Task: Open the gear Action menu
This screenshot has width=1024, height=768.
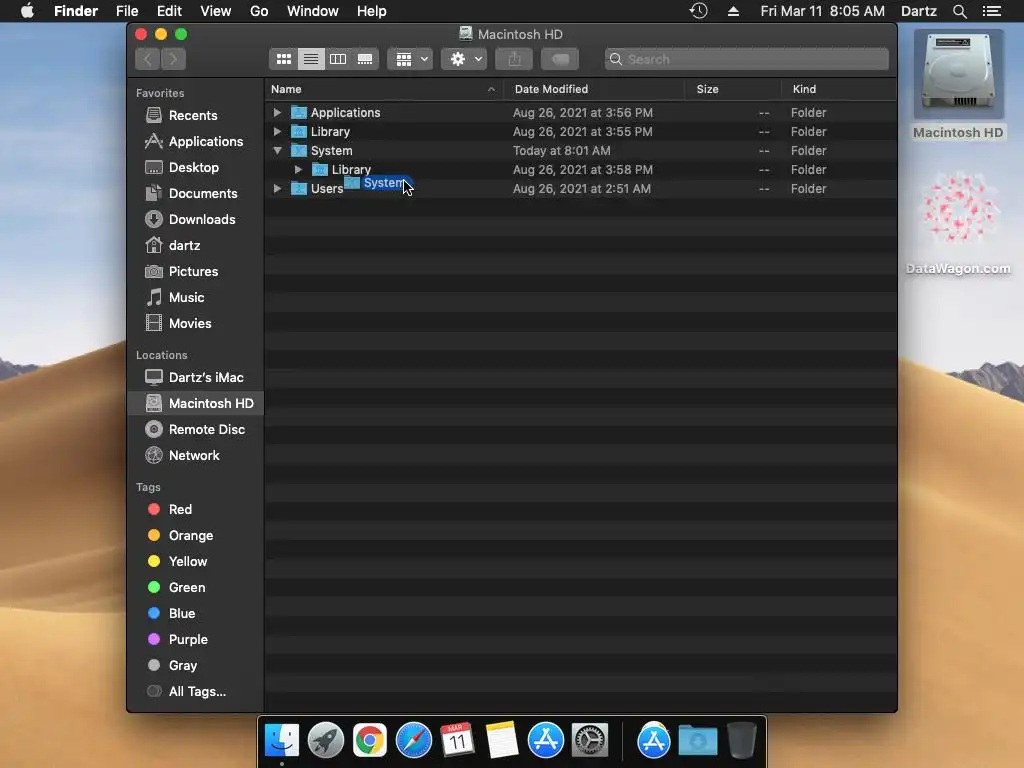Action: point(464,59)
